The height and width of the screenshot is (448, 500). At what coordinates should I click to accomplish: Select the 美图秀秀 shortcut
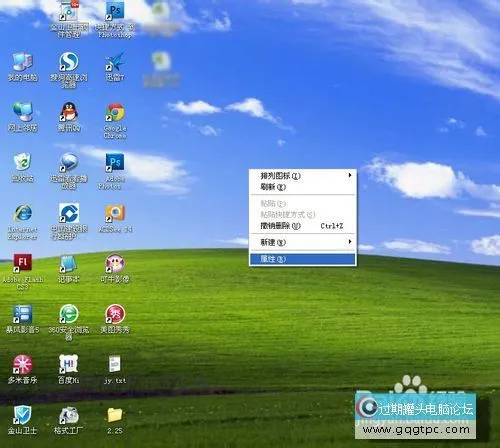coord(115,319)
